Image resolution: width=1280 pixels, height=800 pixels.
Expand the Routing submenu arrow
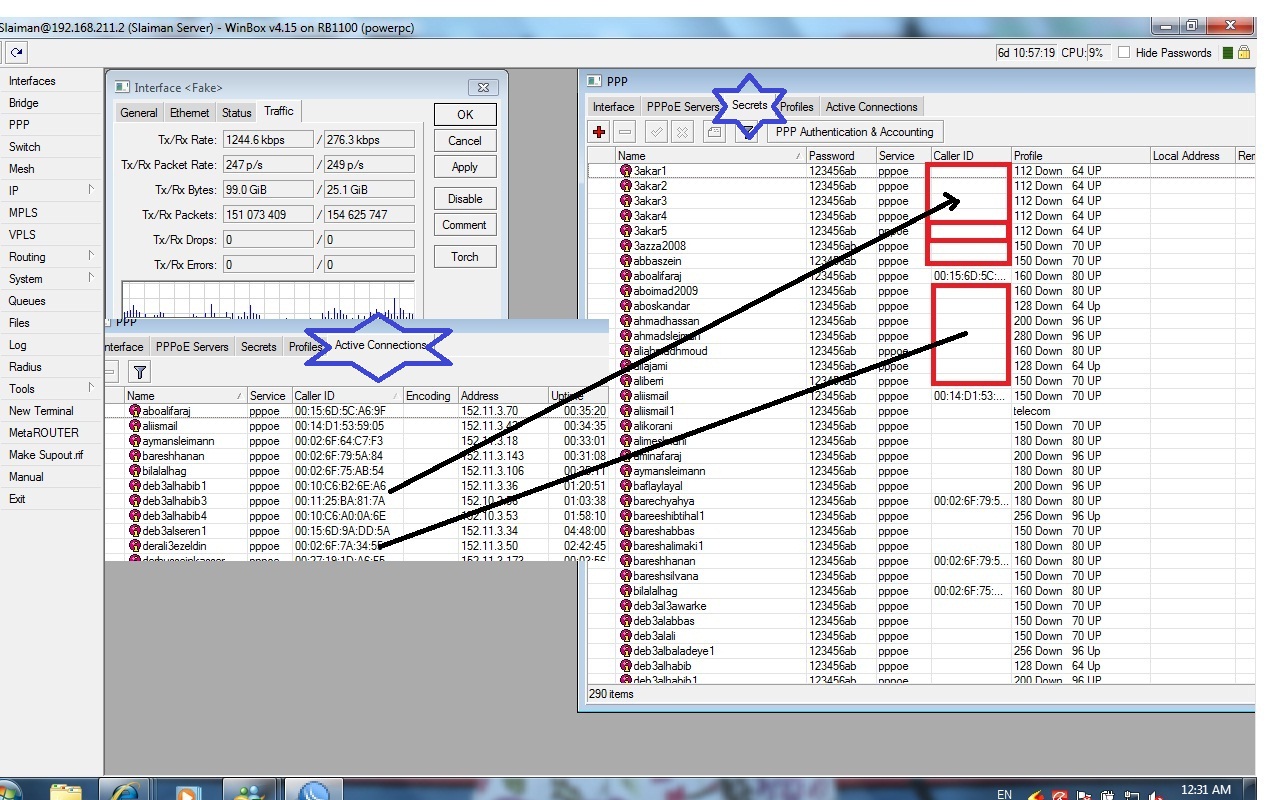91,255
